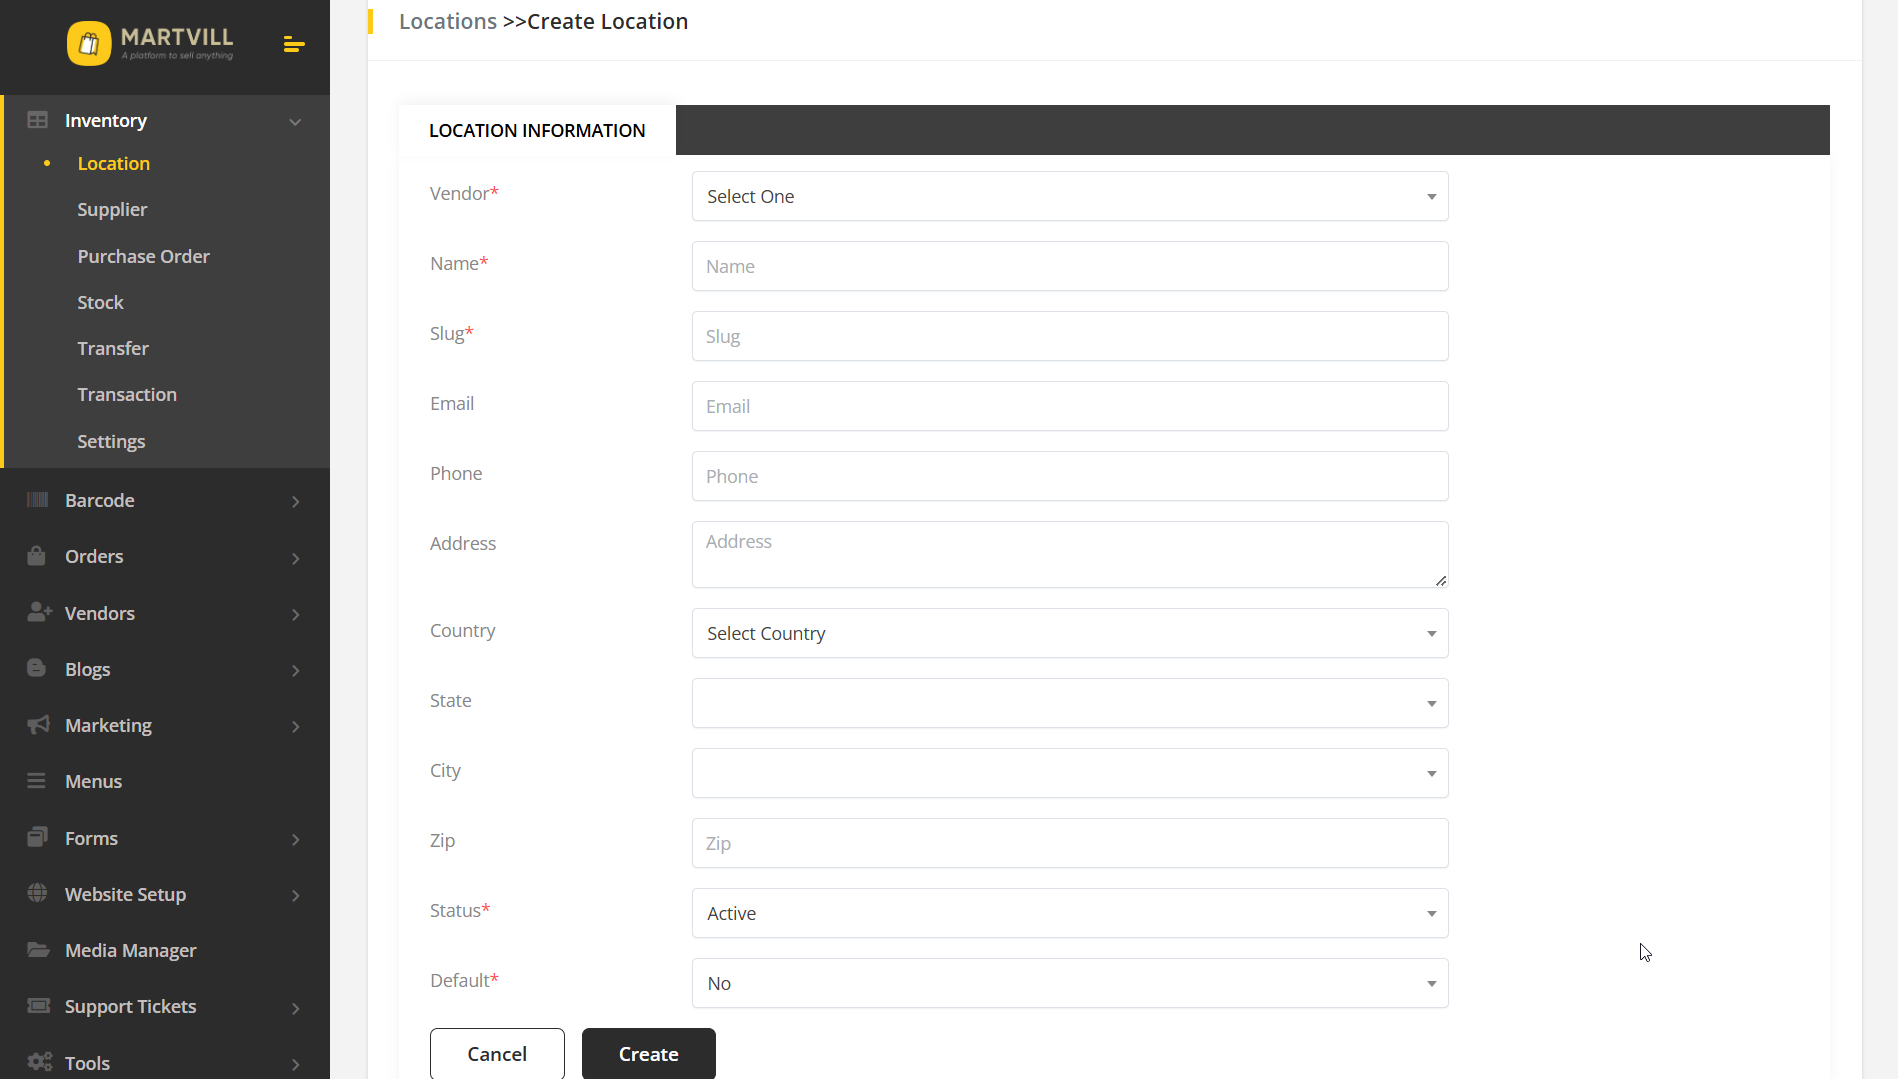Open Support Tickets from the sidebar
The image size is (1898, 1079).
coord(129,1006)
